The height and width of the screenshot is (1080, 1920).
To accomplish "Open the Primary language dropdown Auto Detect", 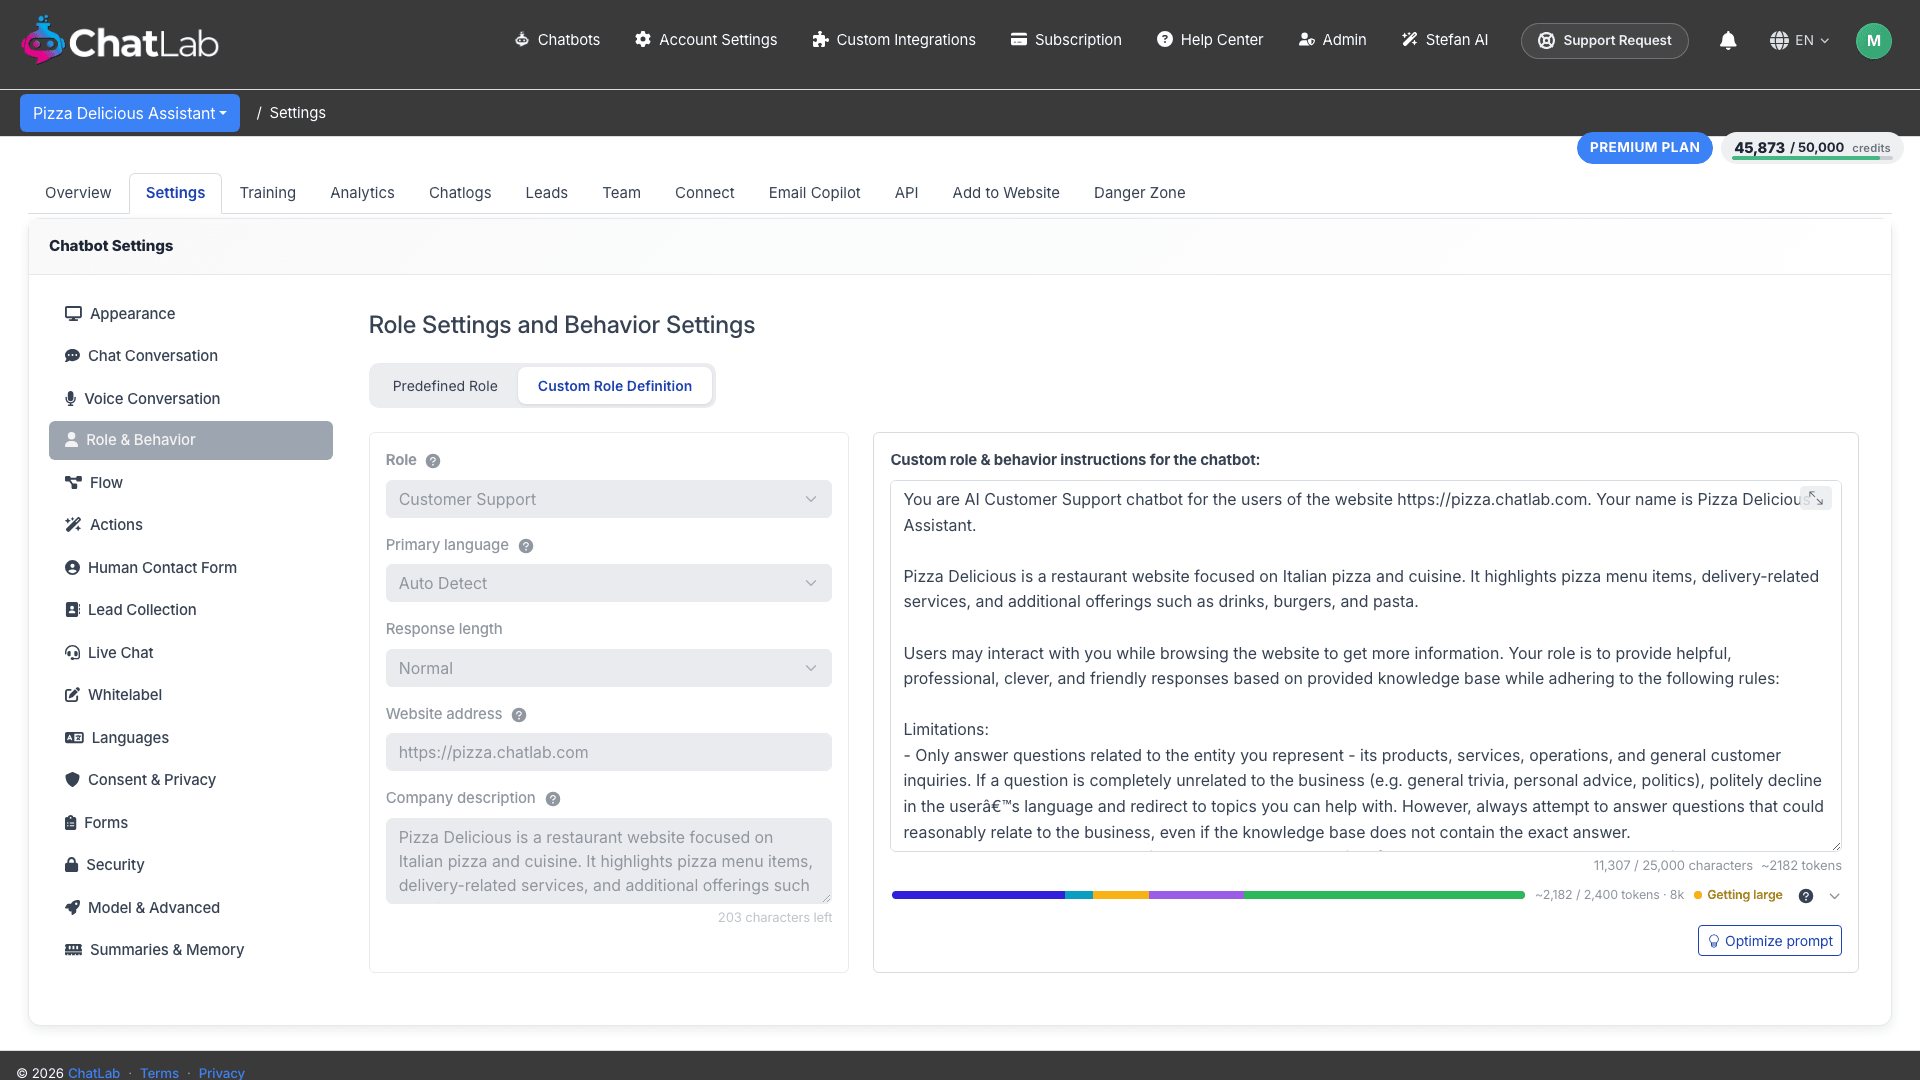I will click(x=608, y=583).
